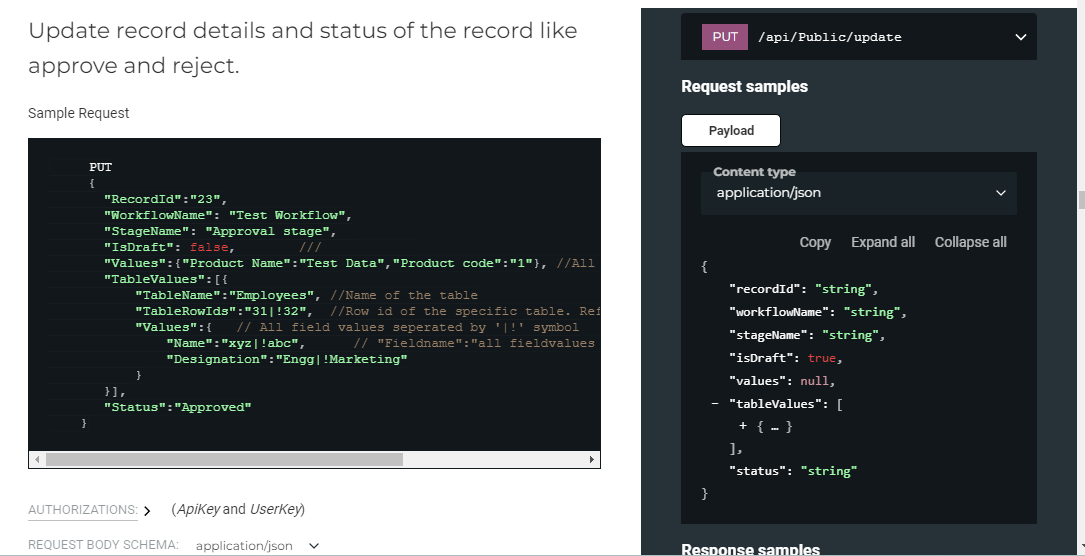Click the Response samples heading
Screen dimensions: 1085x556
coord(750,549)
